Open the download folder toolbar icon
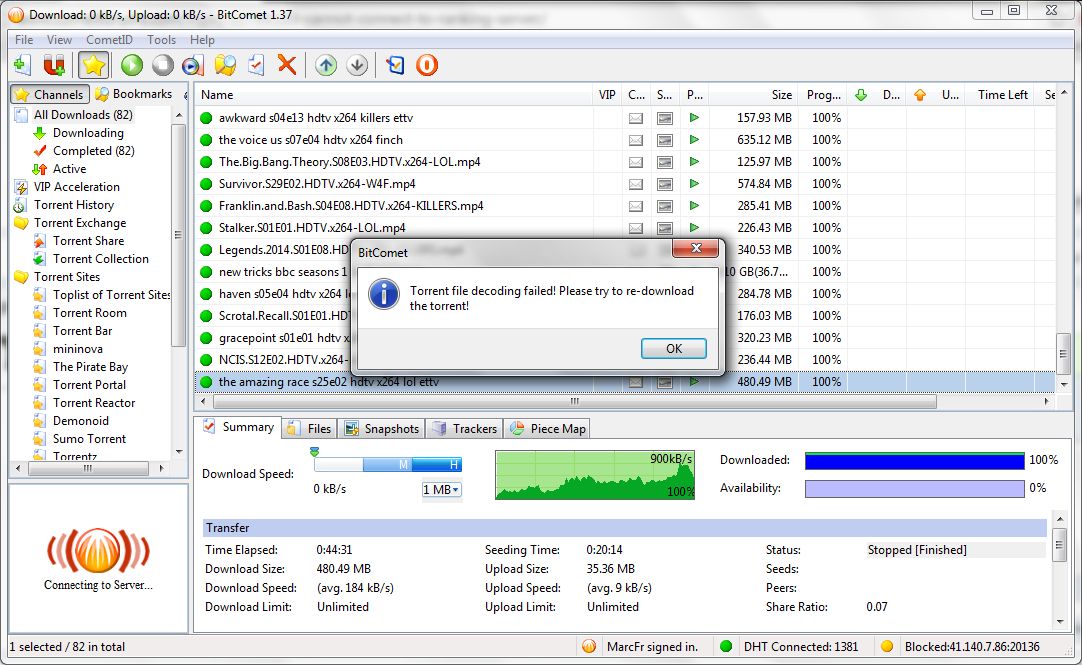Image resolution: width=1082 pixels, height=665 pixels. click(225, 65)
